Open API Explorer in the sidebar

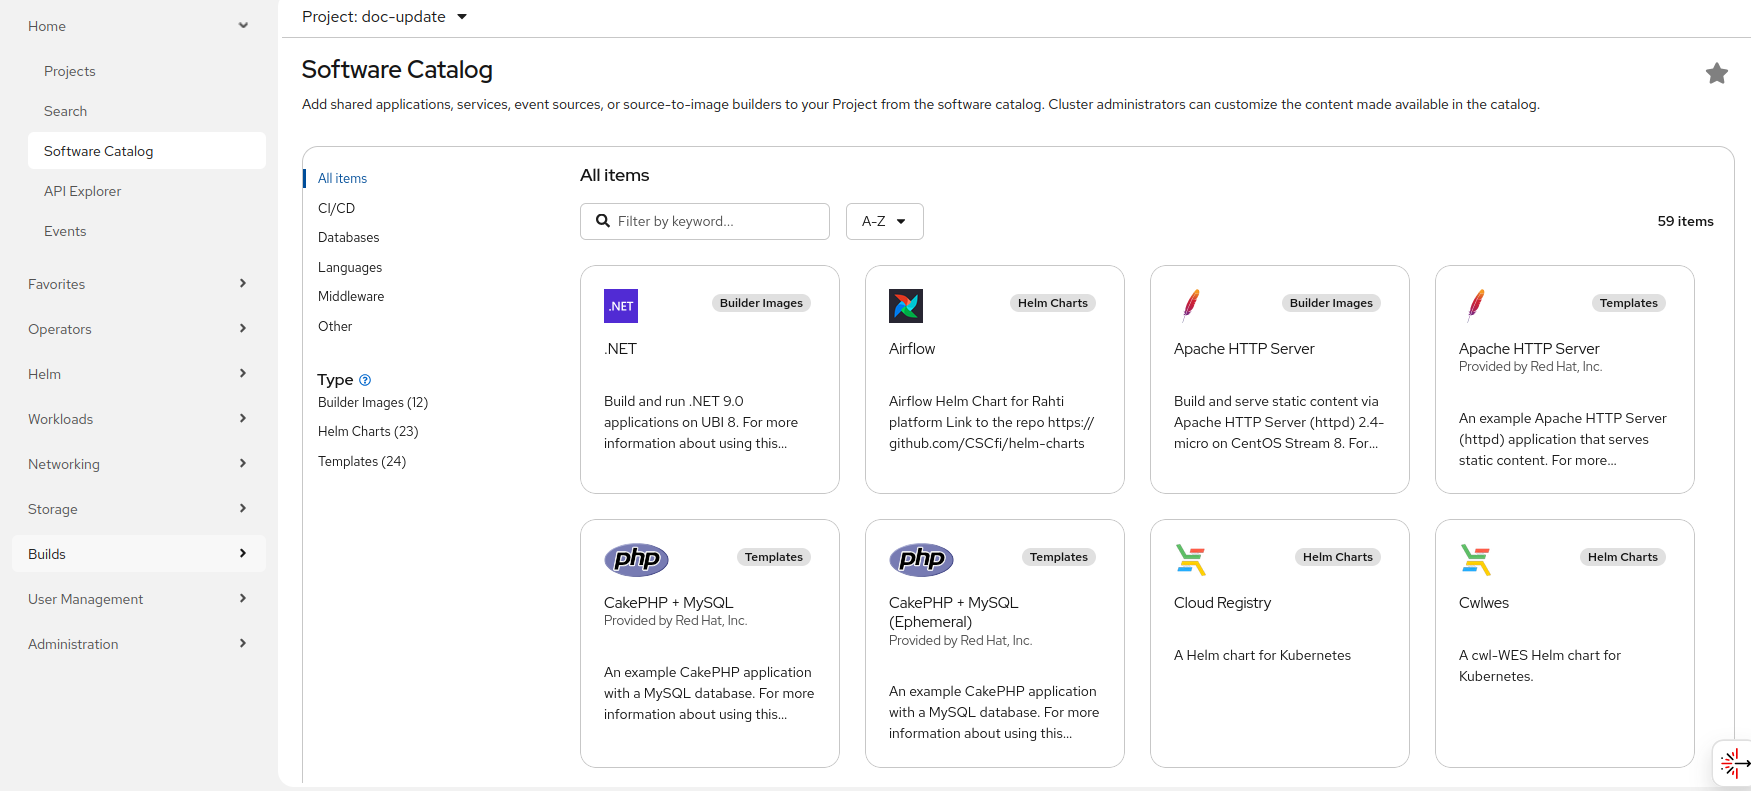pyautogui.click(x=82, y=191)
